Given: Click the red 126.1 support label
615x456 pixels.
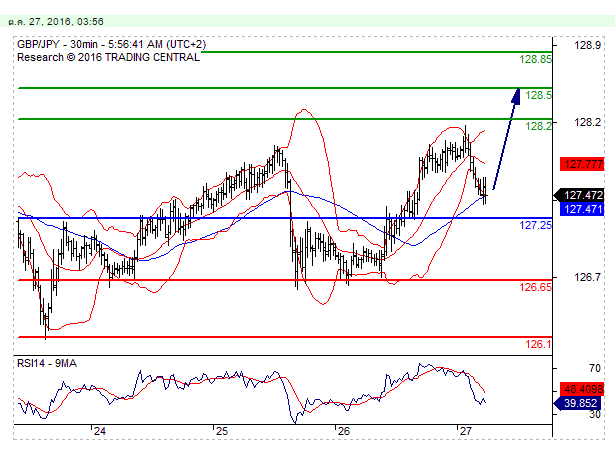Looking at the screenshot, I should tap(538, 344).
